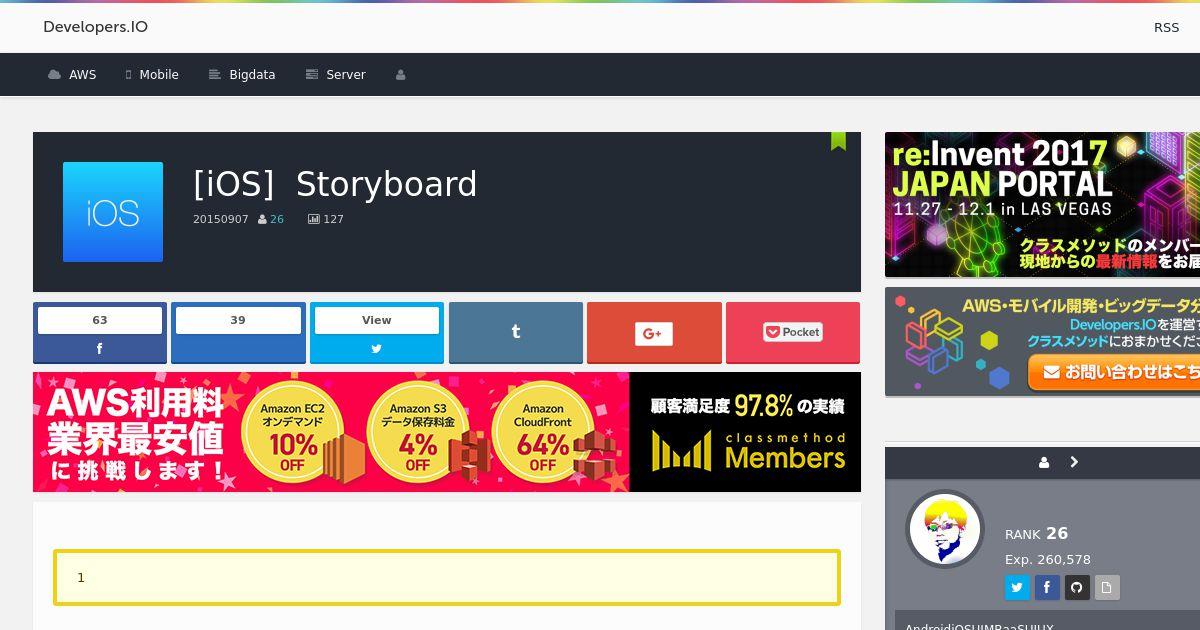Screen dimensions: 1200x630
Task: Click the Twitter bird icon on share button
Action: 377,349
